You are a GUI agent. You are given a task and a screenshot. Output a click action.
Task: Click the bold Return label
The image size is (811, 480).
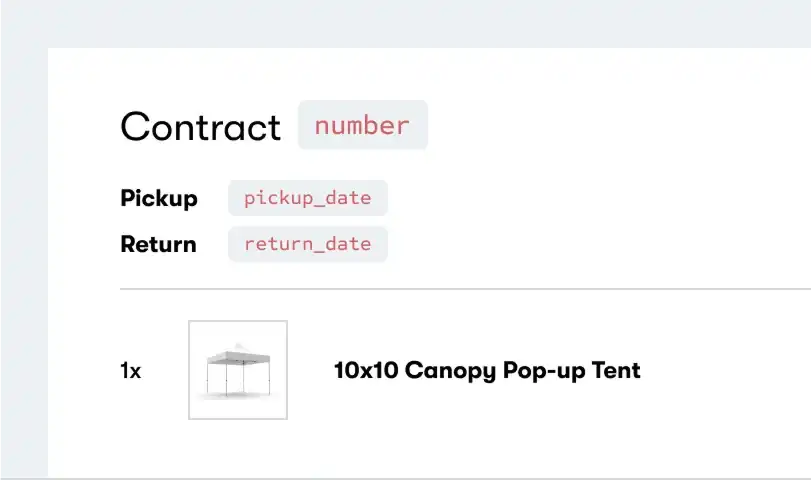[158, 244]
